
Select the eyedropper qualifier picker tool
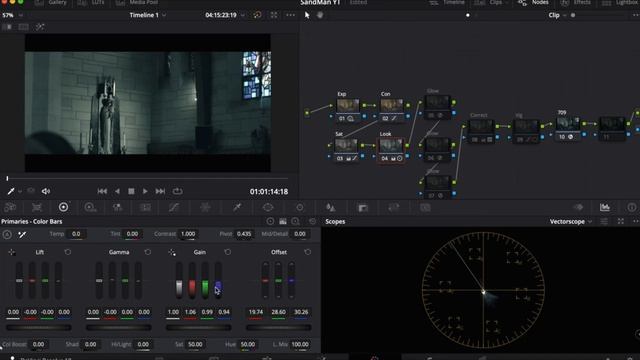(11, 191)
